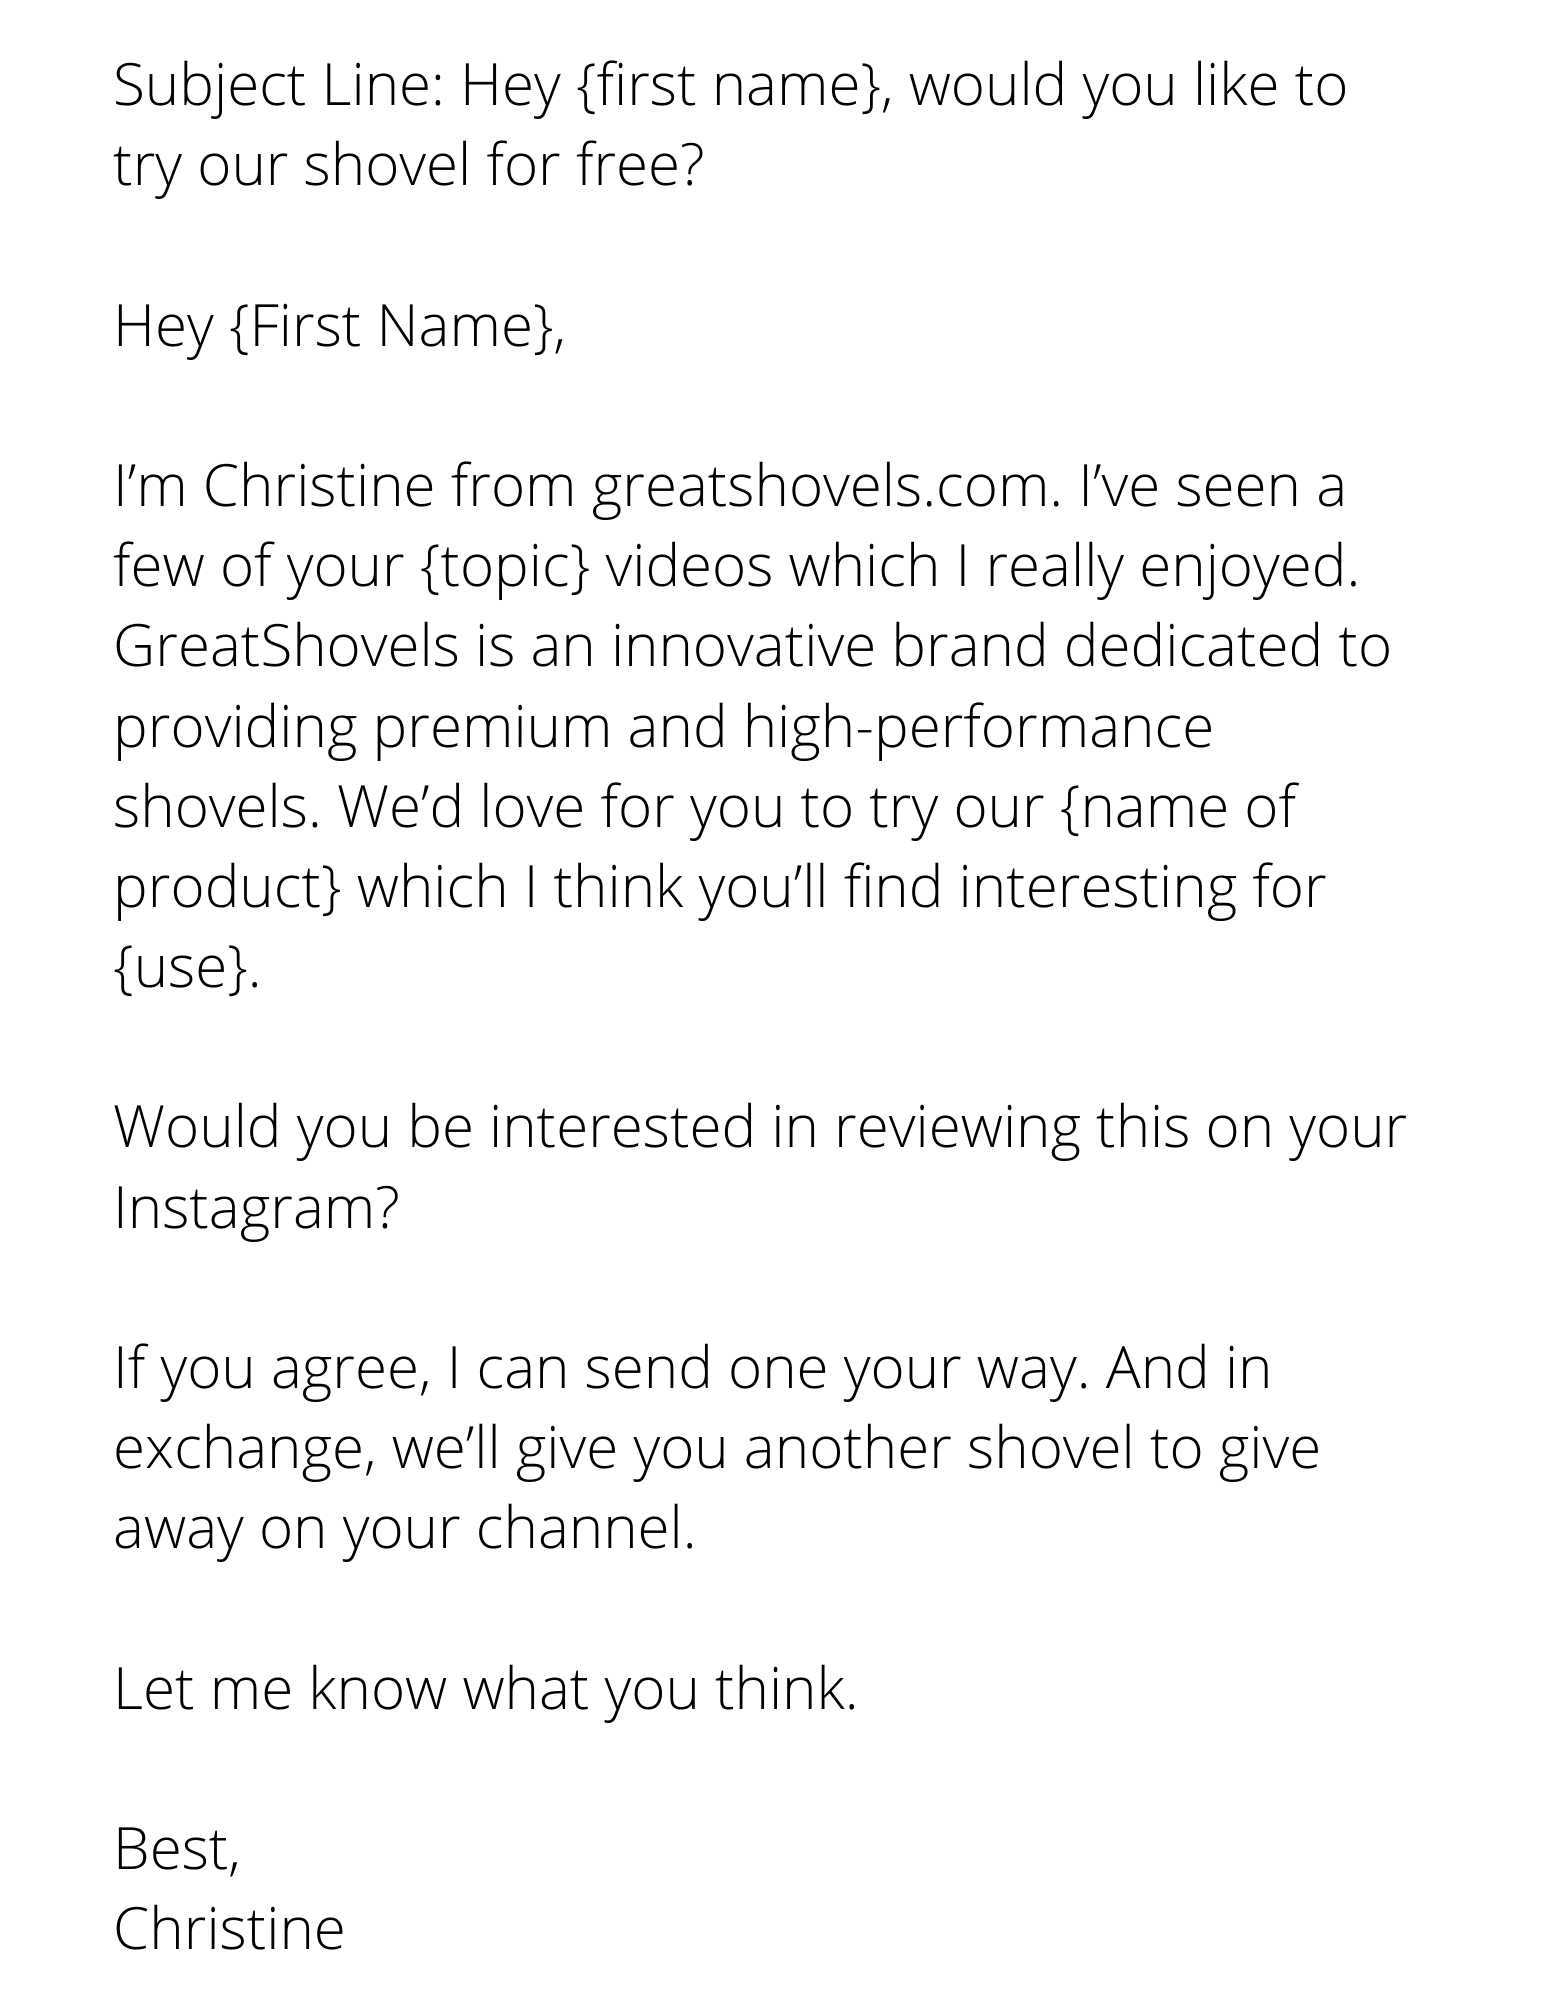Click 'Let me know what you think.'
The image size is (1545, 2000).
486,1690
